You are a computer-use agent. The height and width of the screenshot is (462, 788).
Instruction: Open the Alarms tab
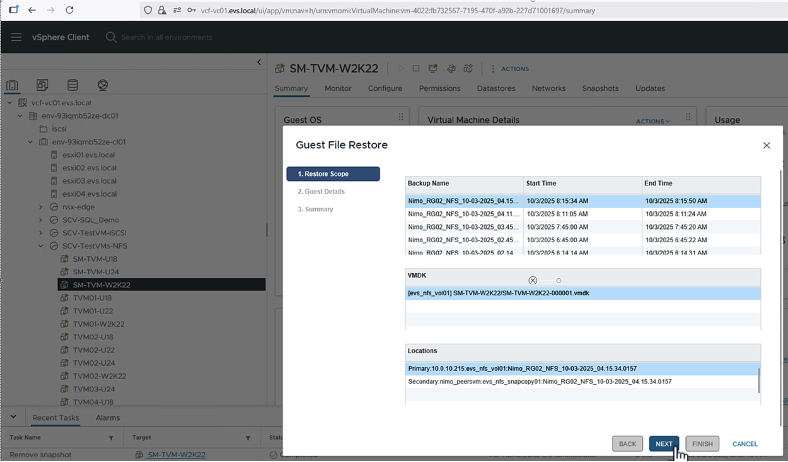coord(108,418)
